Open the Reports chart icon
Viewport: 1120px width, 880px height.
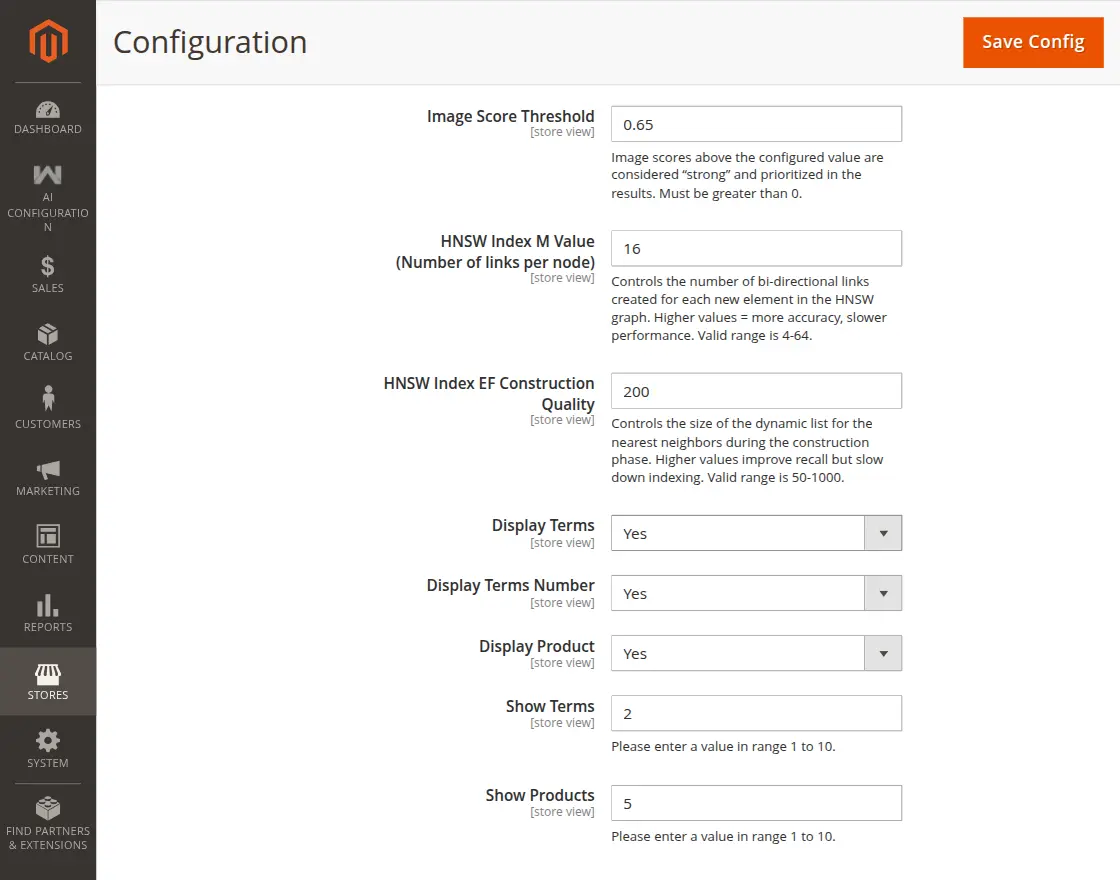tap(47, 607)
